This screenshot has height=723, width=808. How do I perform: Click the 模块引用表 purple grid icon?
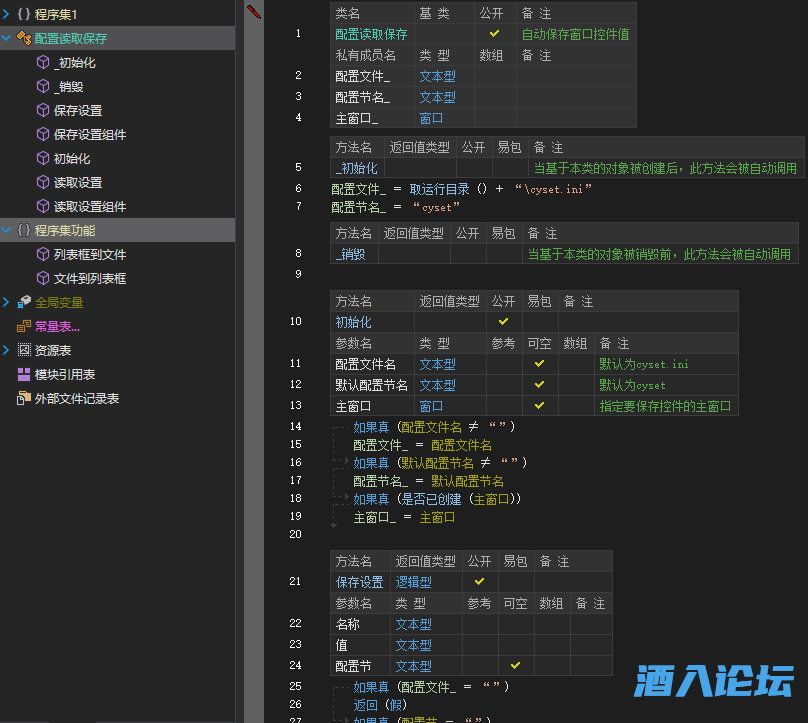click(x=24, y=374)
